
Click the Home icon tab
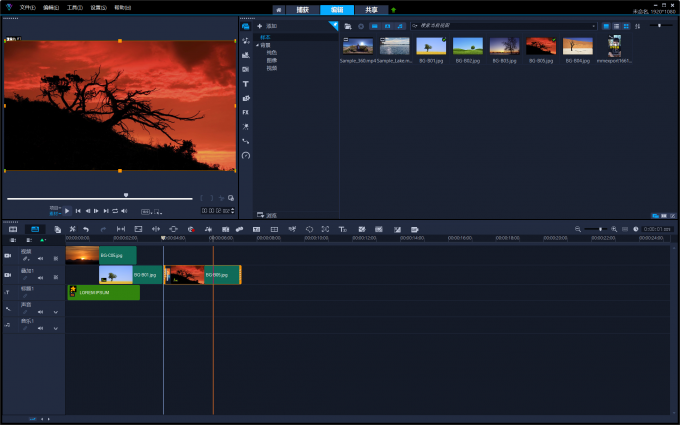(279, 9)
